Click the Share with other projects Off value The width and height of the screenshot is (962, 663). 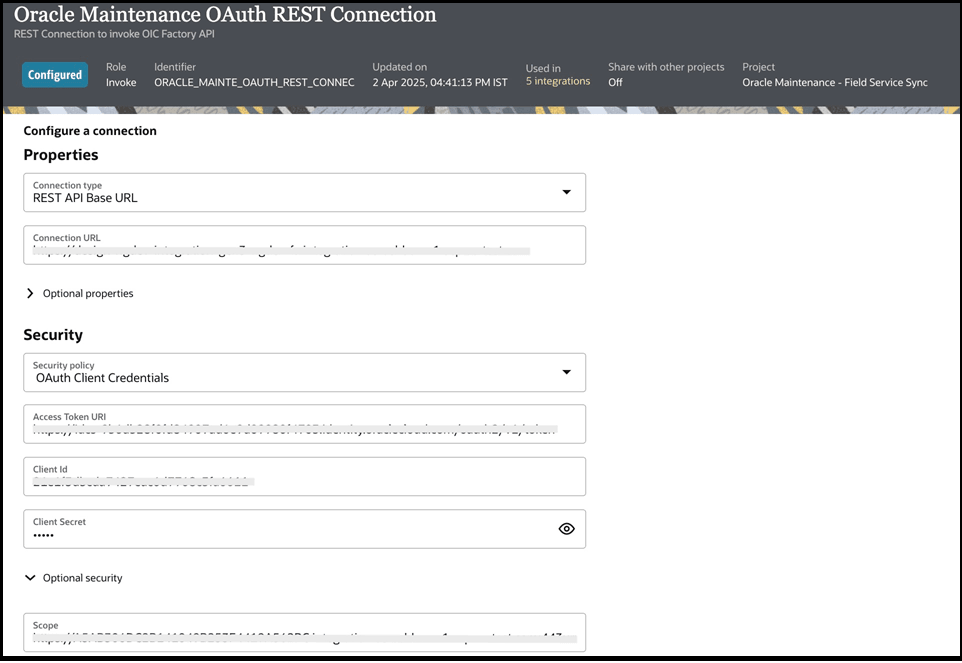(615, 82)
